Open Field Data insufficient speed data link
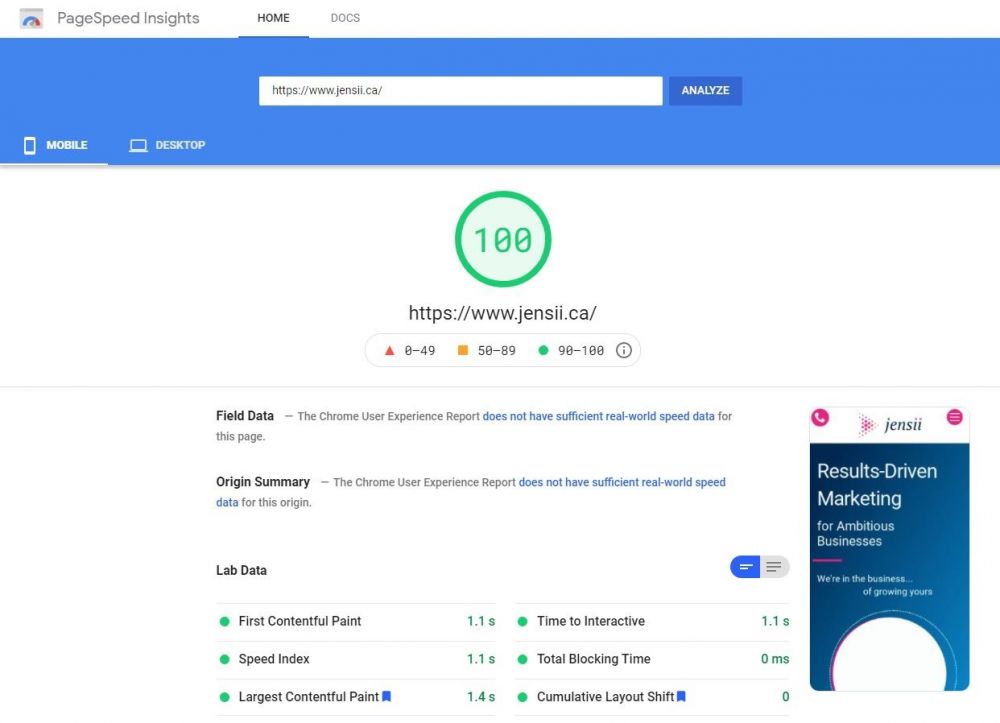1000x723 pixels. point(598,416)
